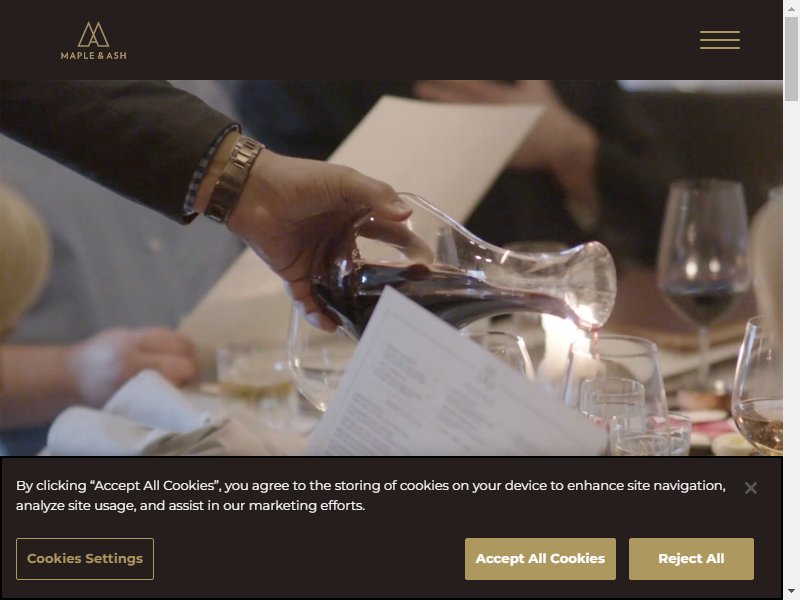This screenshot has width=800, height=600.
Task: Click the vertical scrollbar thumb
Action: (791, 59)
